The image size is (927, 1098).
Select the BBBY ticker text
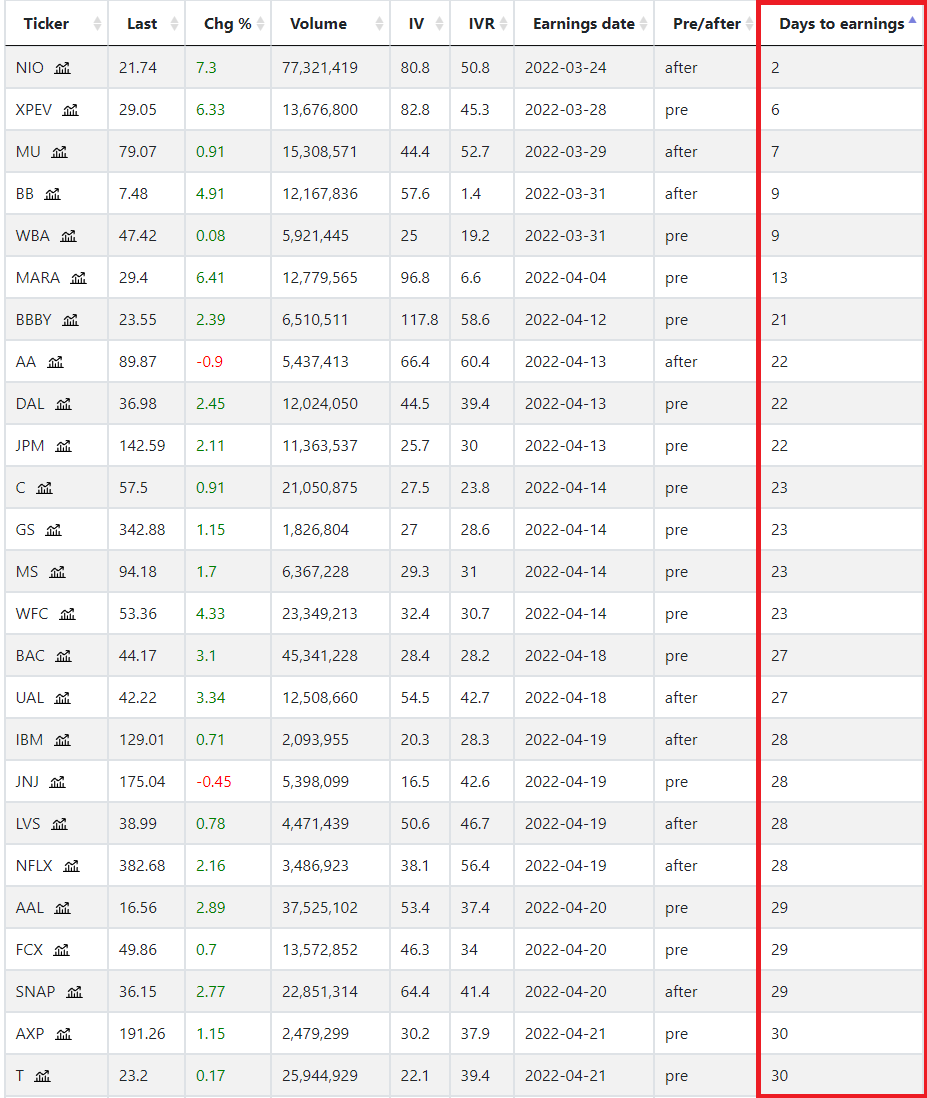(34, 320)
